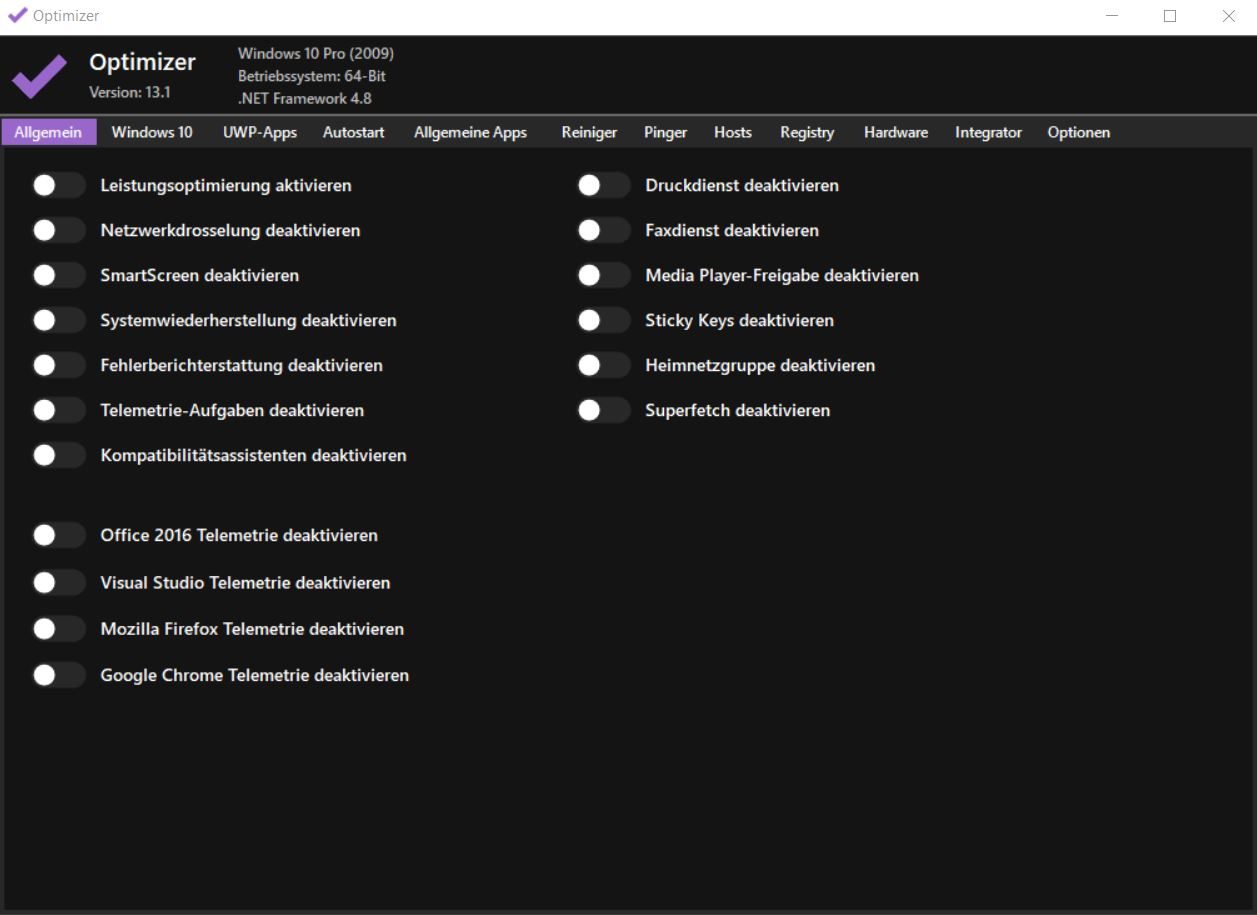This screenshot has height=915, width=1257.
Task: Toggle Fehlerberichterstattung deaktivieren switch
Action: tap(58, 365)
